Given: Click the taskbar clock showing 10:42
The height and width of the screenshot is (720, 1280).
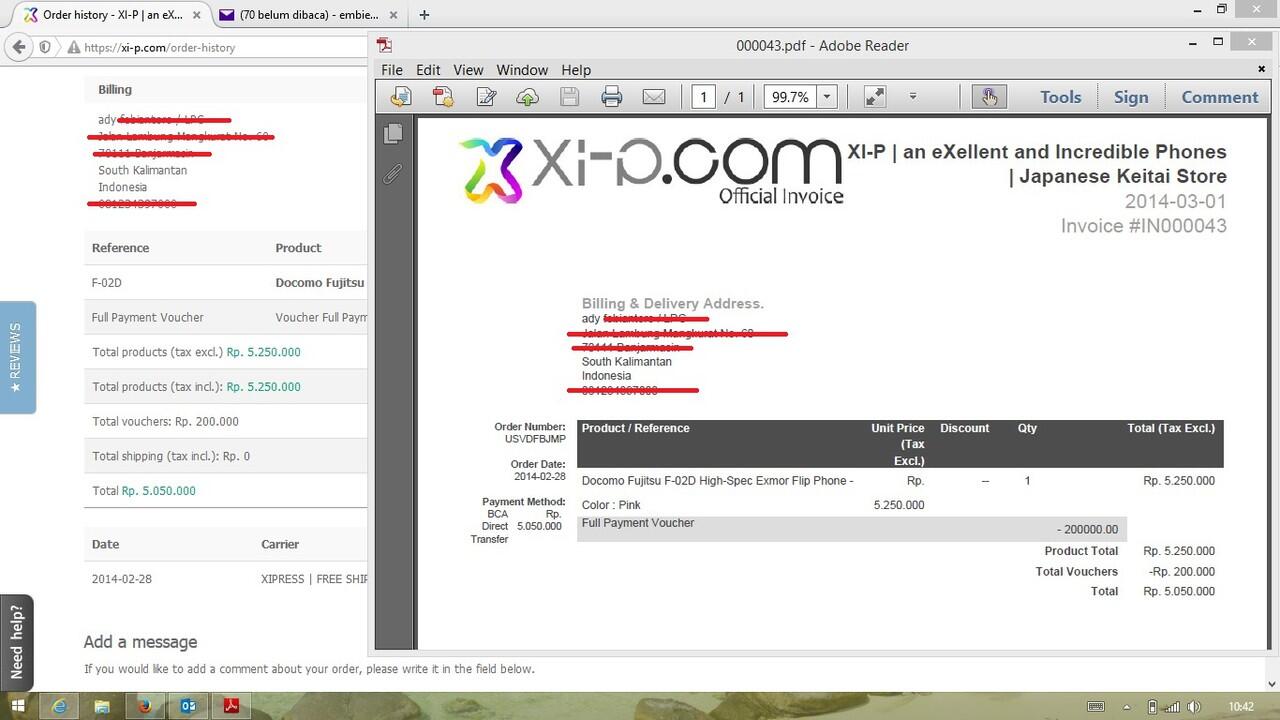Looking at the screenshot, I should (1241, 707).
